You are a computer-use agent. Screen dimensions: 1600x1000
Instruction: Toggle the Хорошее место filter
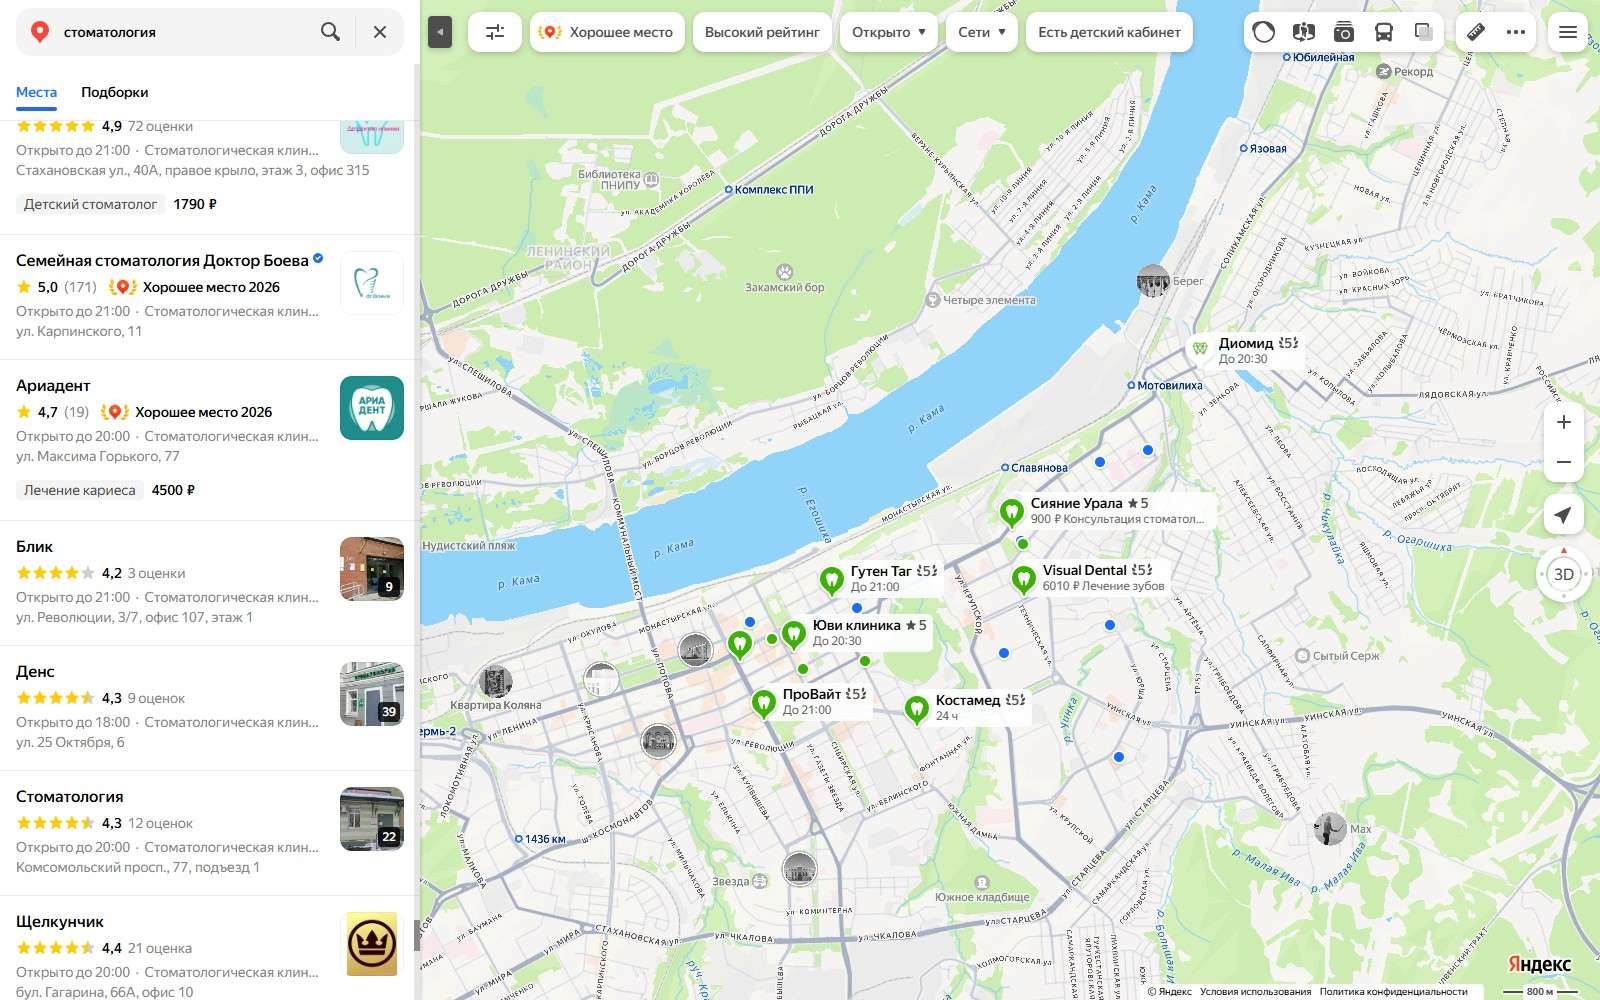tap(607, 32)
